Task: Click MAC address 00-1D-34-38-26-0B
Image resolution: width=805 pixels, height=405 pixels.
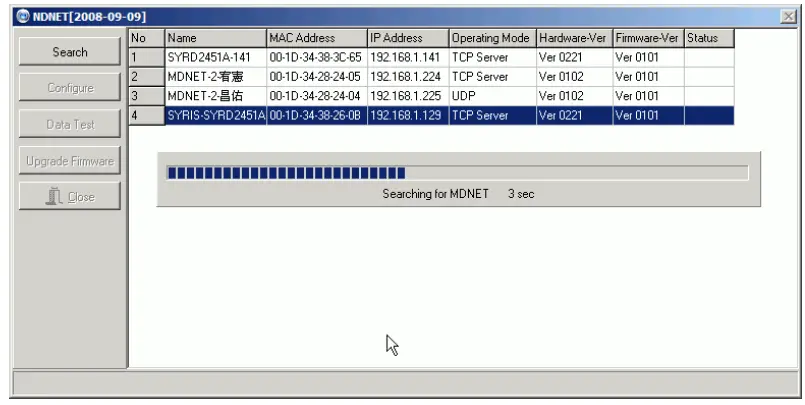Action: pyautogui.click(x=317, y=115)
